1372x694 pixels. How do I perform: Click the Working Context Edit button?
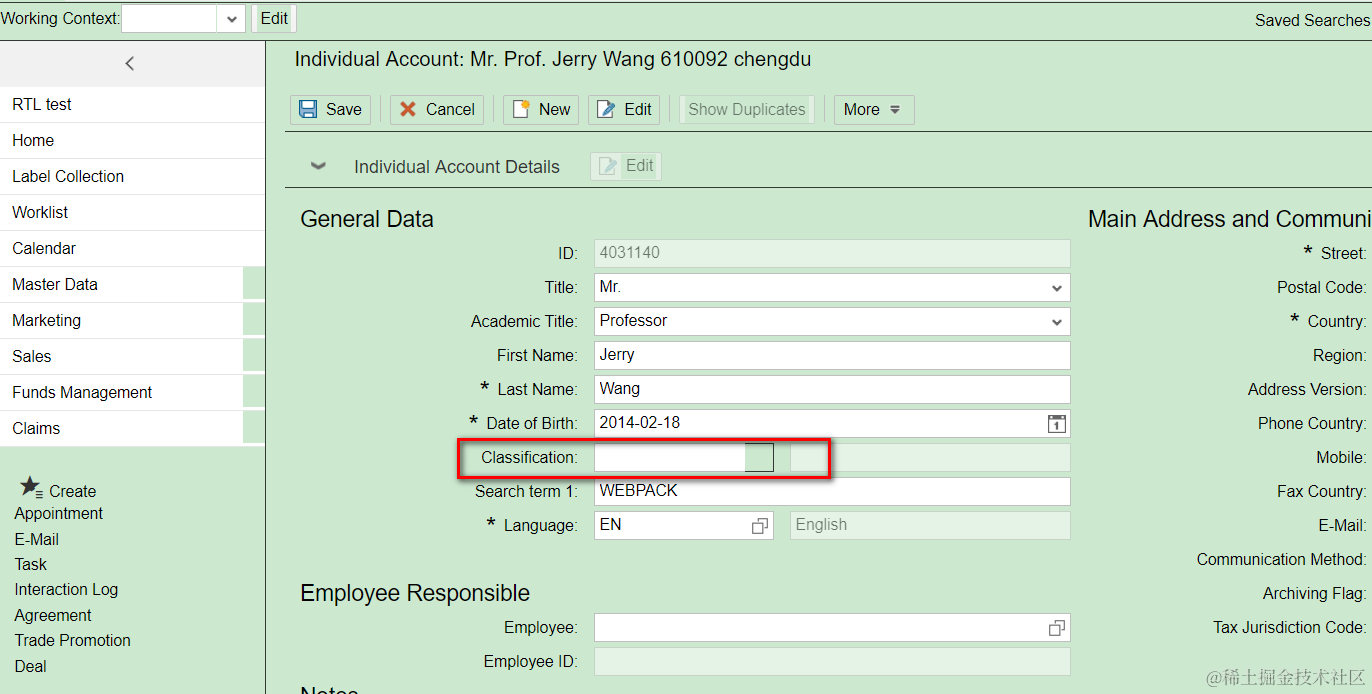click(273, 18)
